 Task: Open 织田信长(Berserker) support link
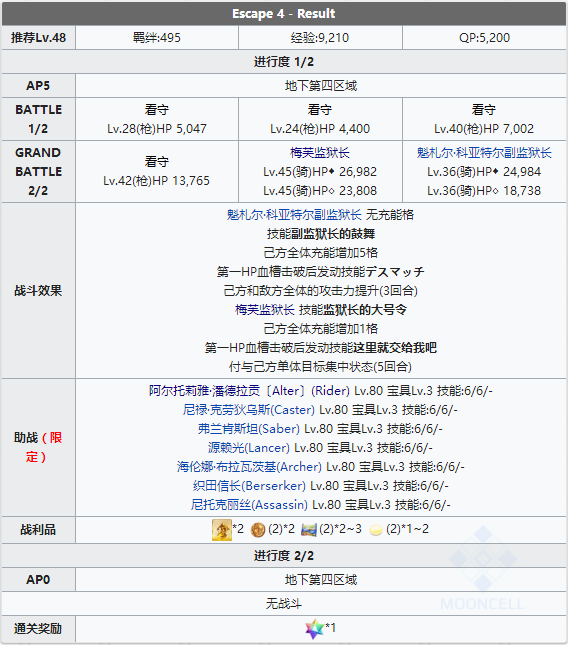click(249, 485)
